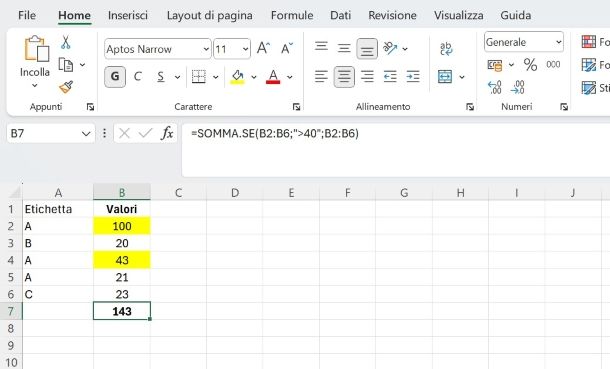The width and height of the screenshot is (610, 369).
Task: Open orientation dropdown arrow
Action: 405,49
